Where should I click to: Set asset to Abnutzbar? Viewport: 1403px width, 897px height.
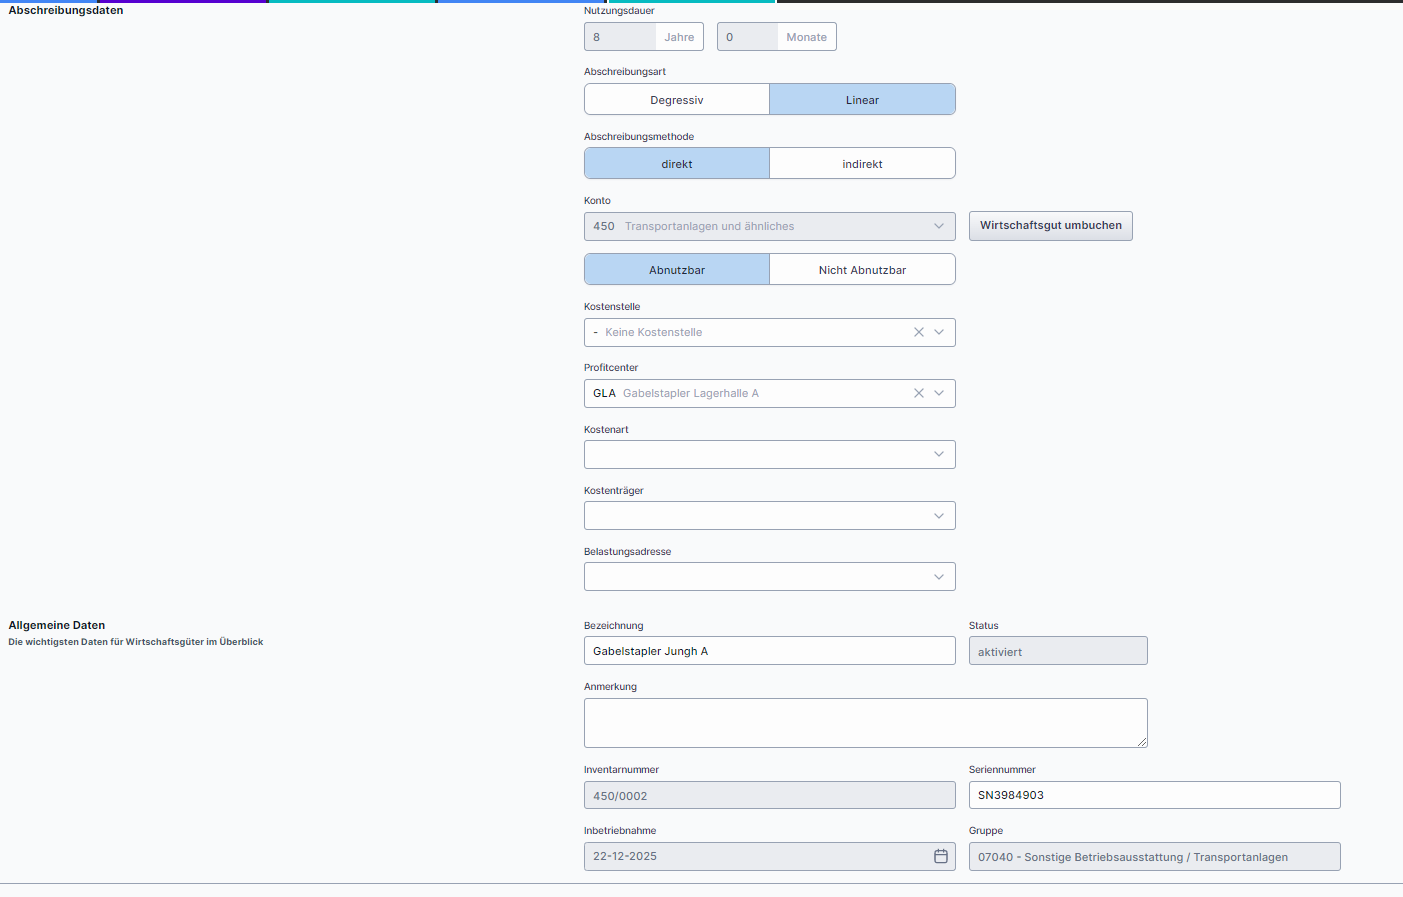click(x=677, y=270)
